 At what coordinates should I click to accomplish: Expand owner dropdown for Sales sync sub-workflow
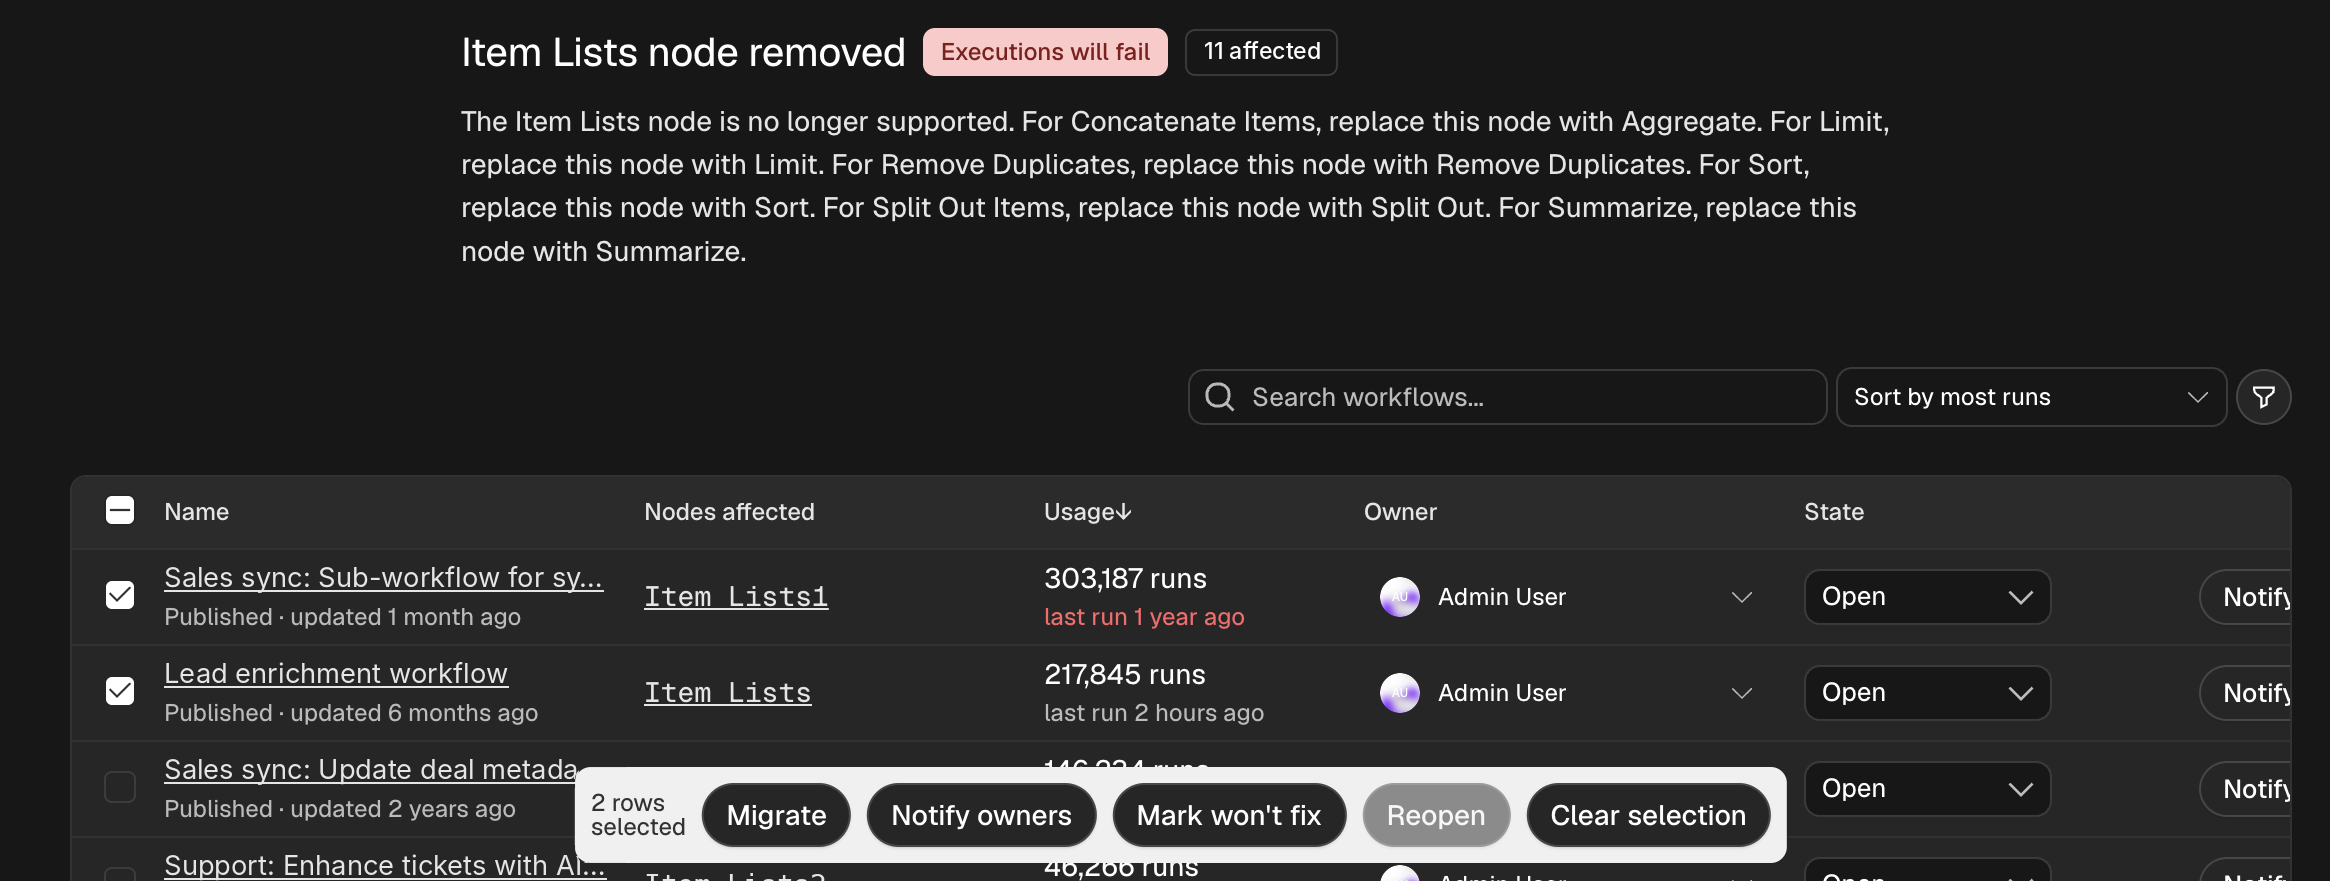(1741, 597)
